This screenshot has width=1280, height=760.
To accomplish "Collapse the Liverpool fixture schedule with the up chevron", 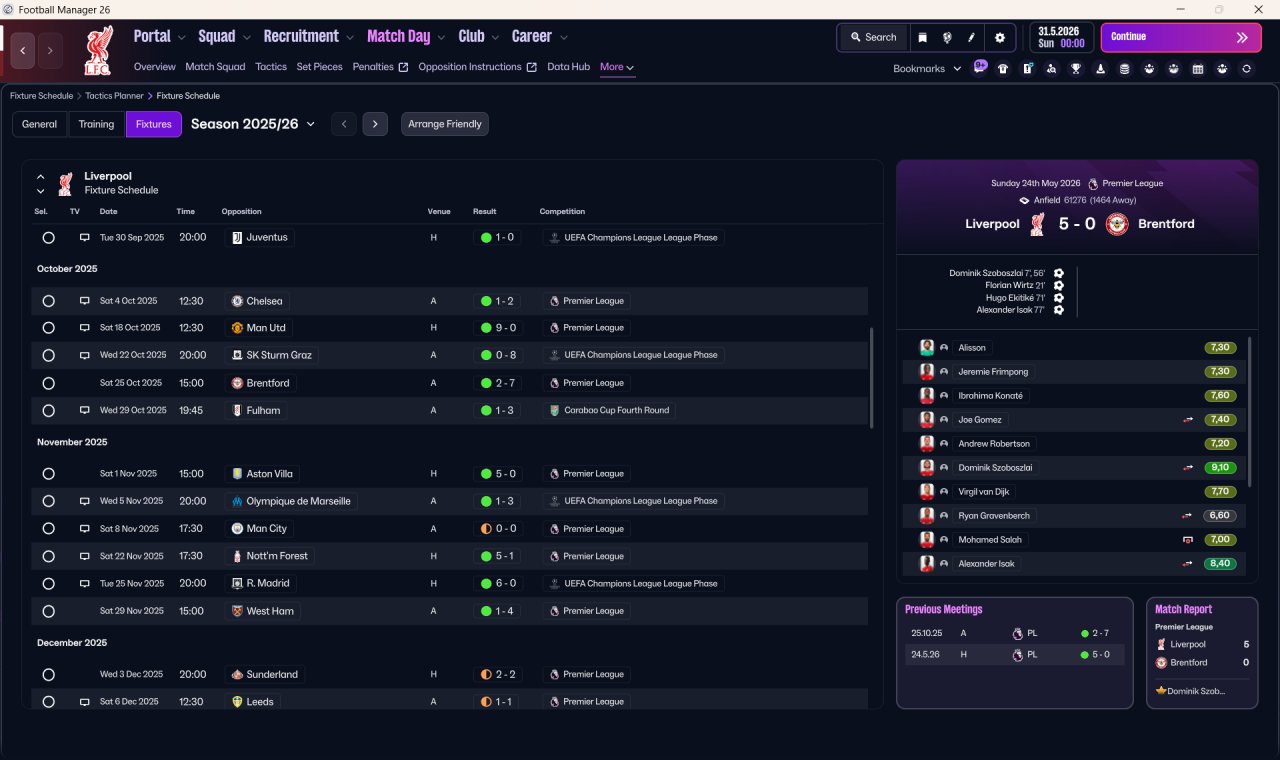I will 41,177.
